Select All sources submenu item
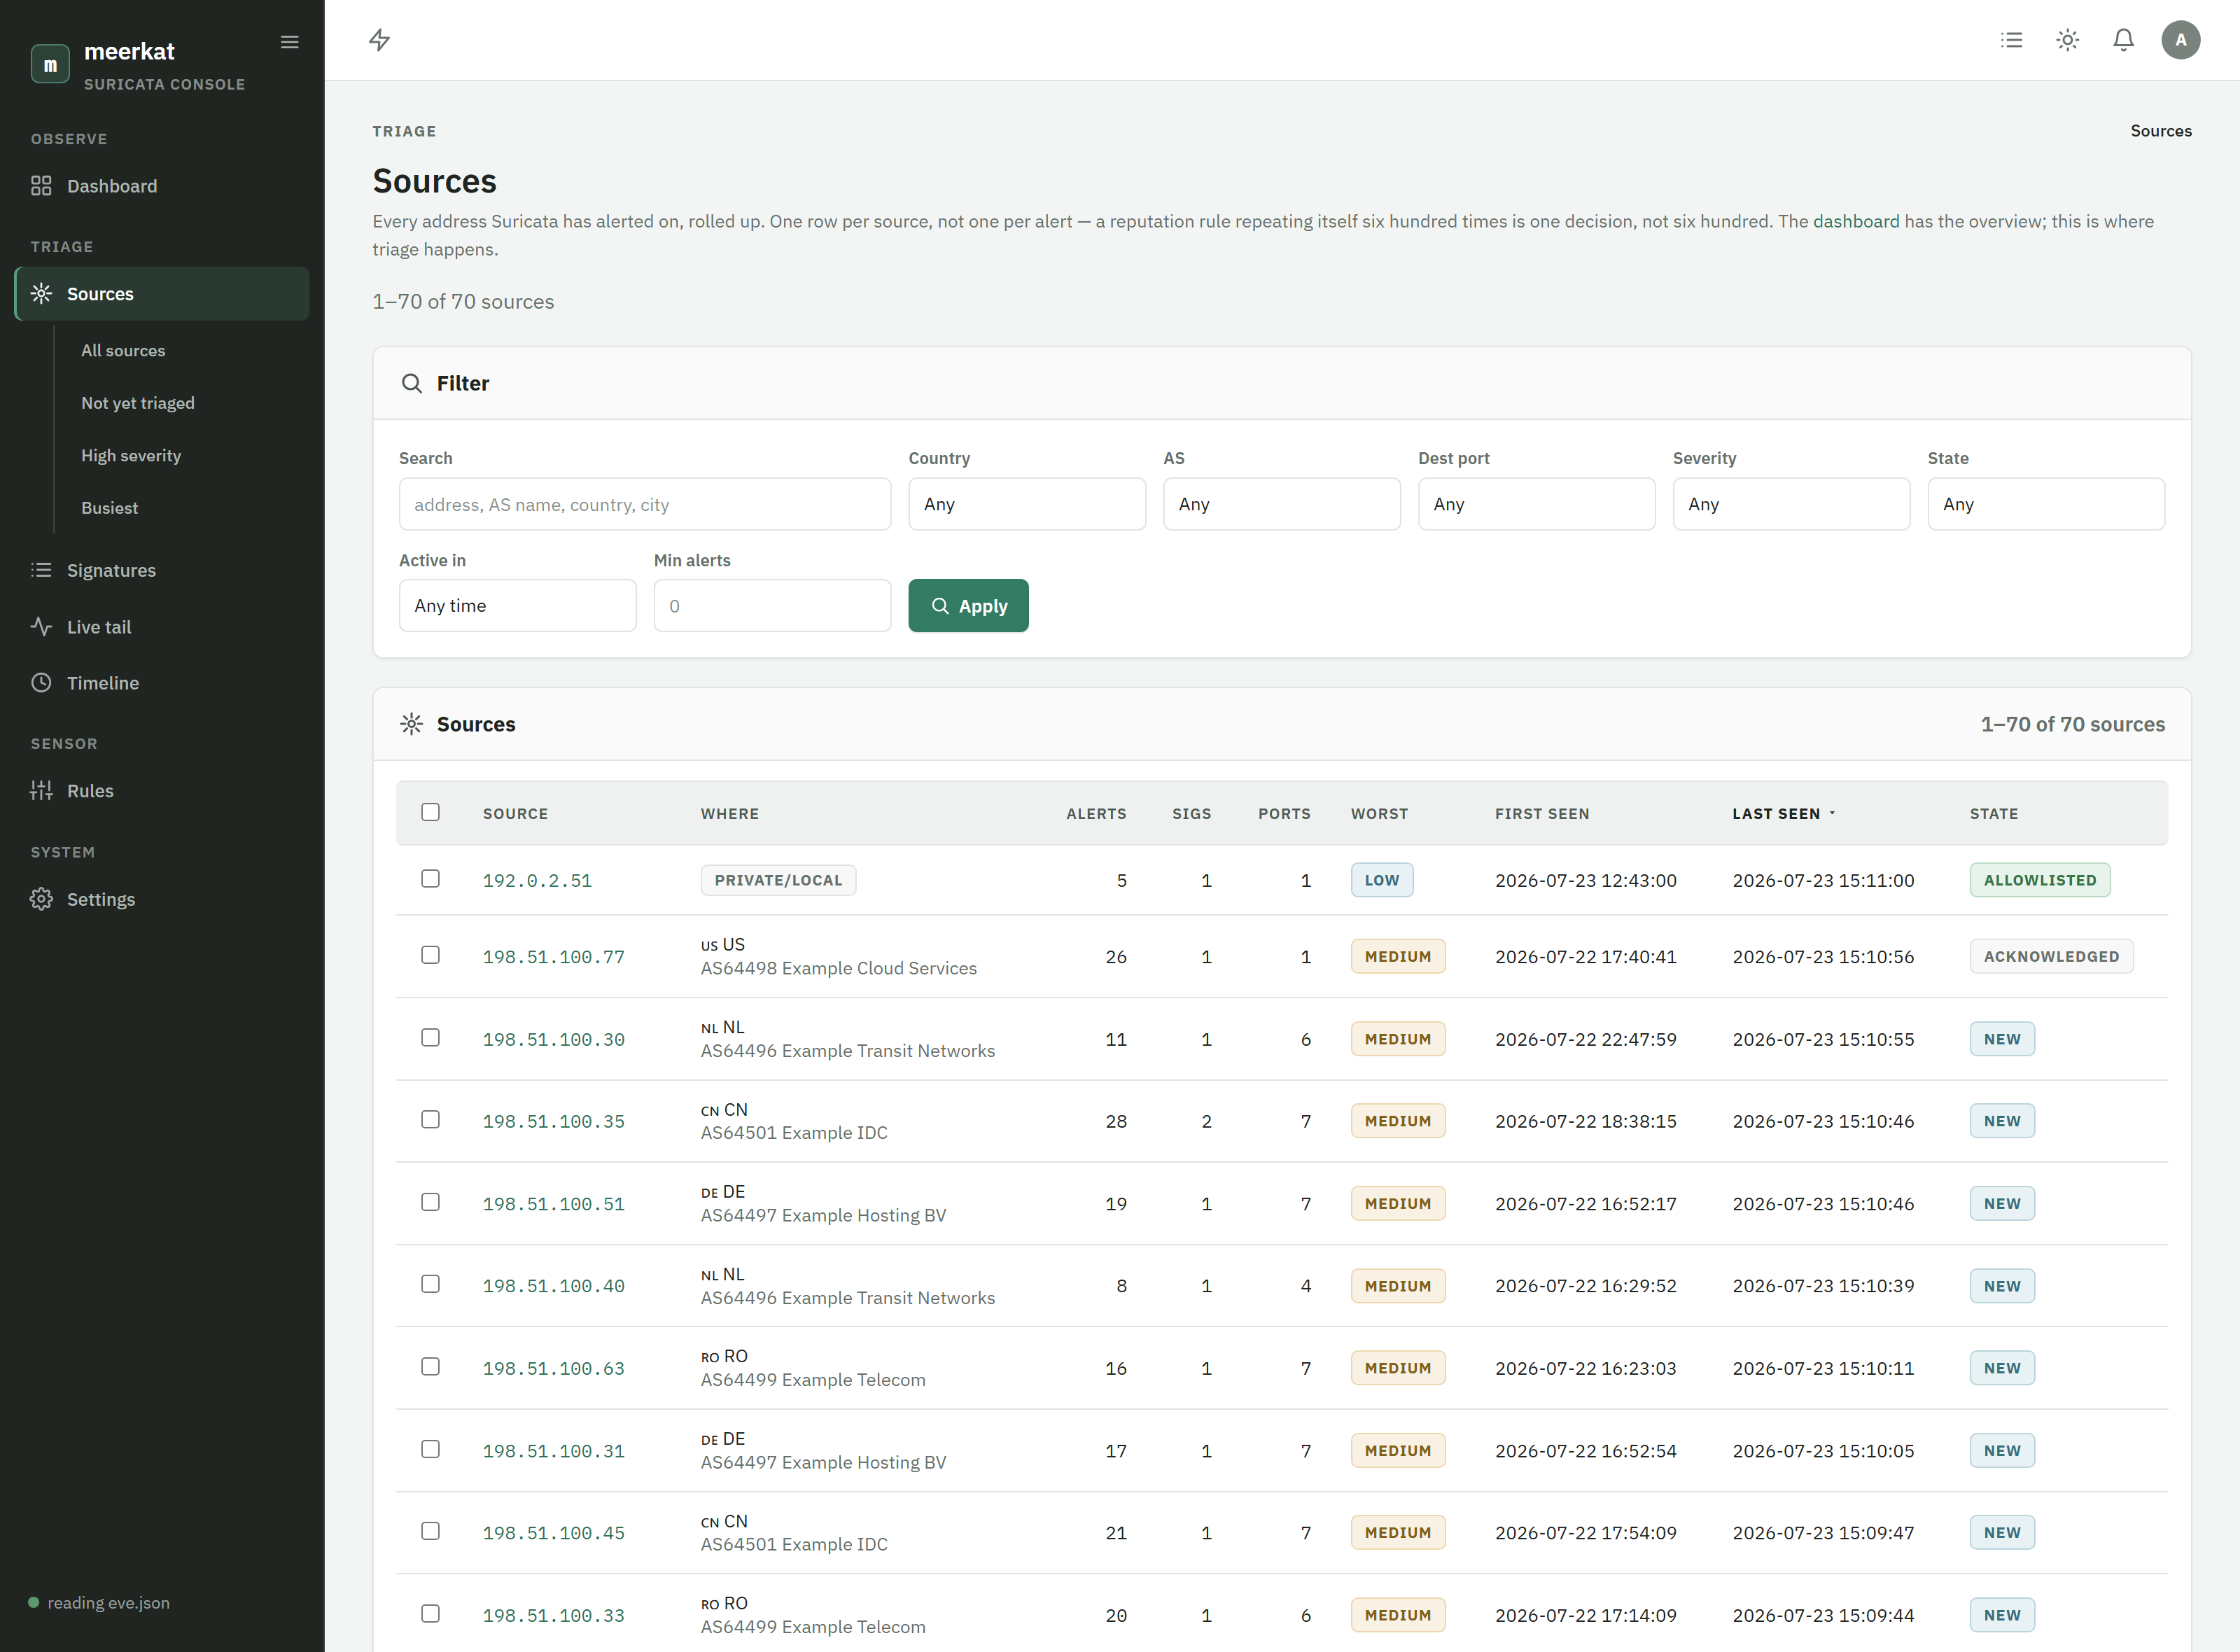 click(123, 351)
